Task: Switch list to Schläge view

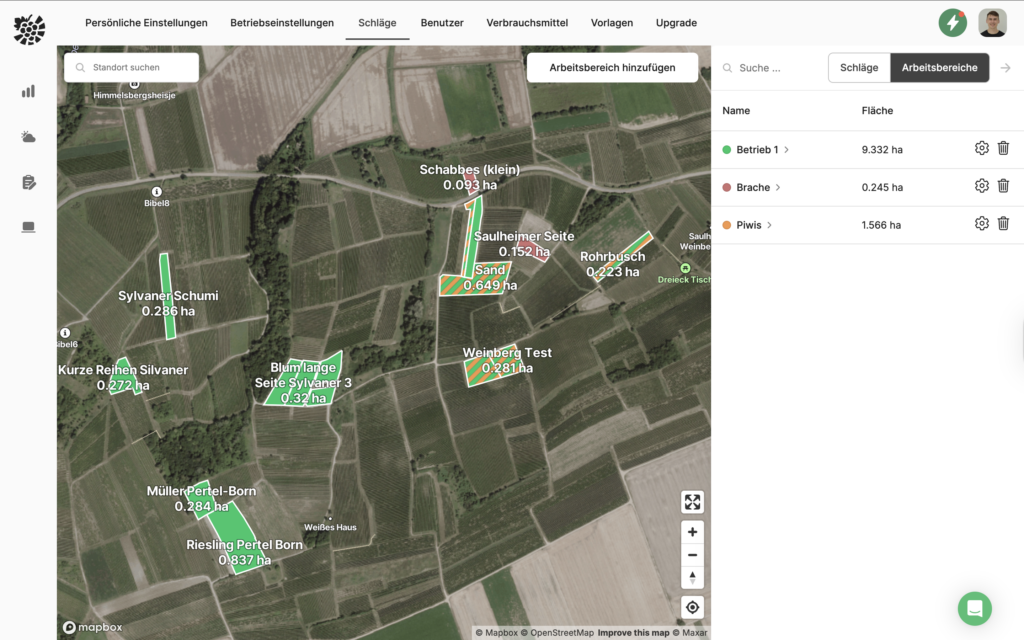Action: pos(858,68)
